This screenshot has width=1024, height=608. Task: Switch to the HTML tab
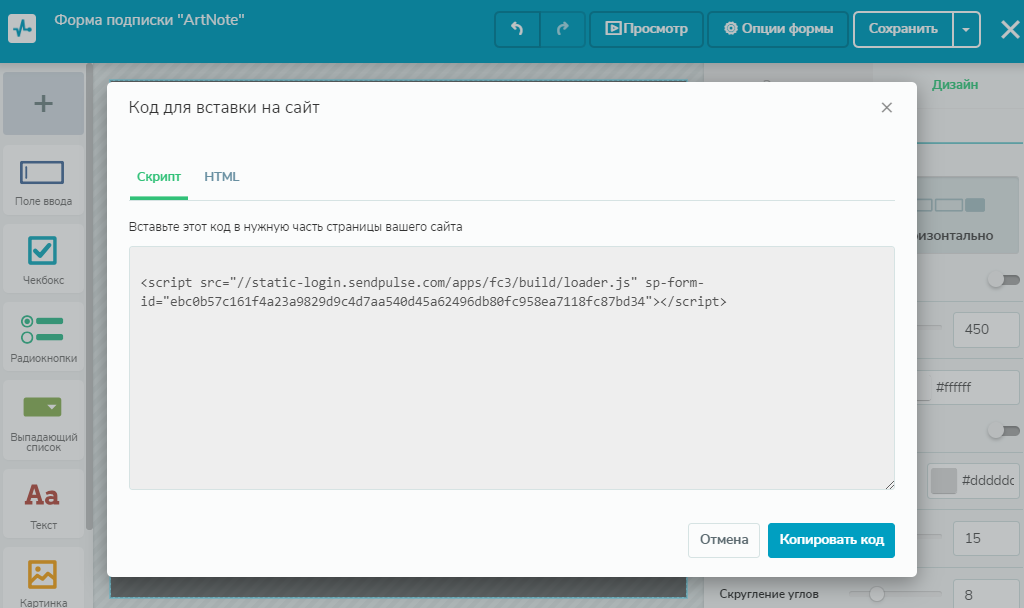pyautogui.click(x=222, y=177)
